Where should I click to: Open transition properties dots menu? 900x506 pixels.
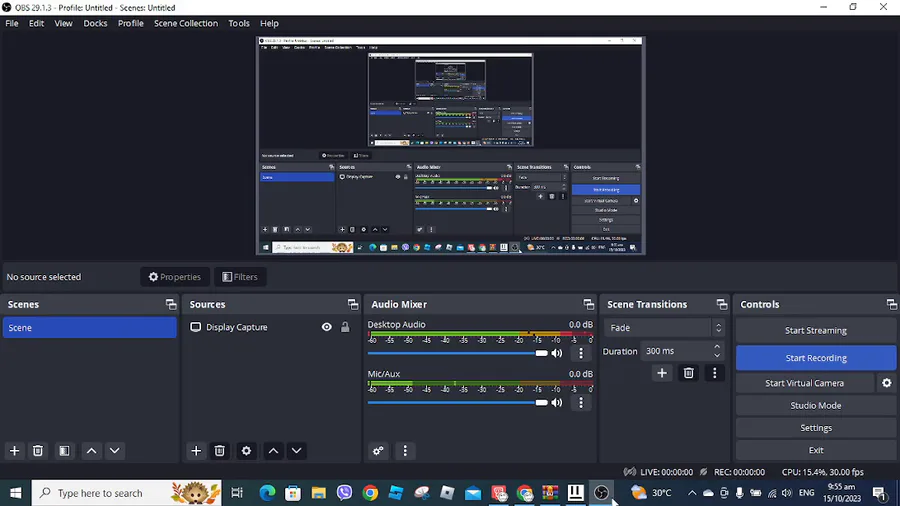(x=715, y=373)
